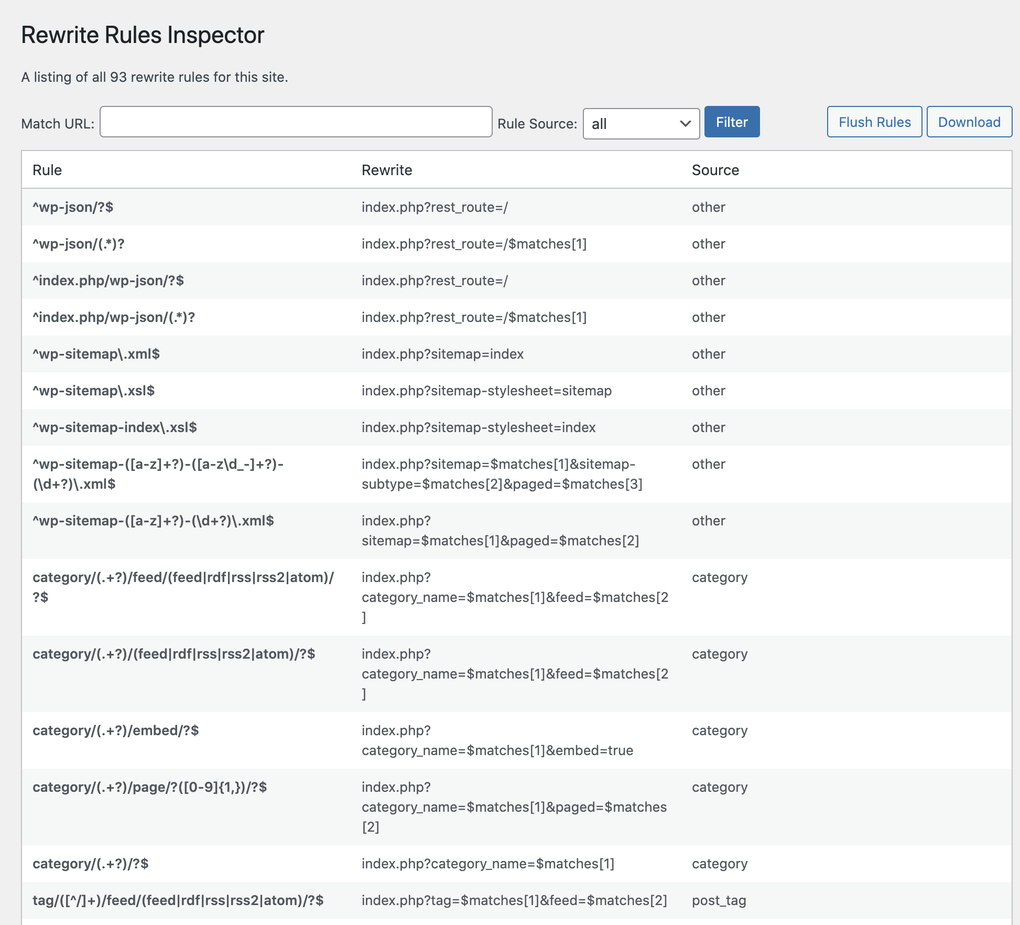Select the Source column header
Image resolution: width=1020 pixels, height=925 pixels.
[x=716, y=170]
